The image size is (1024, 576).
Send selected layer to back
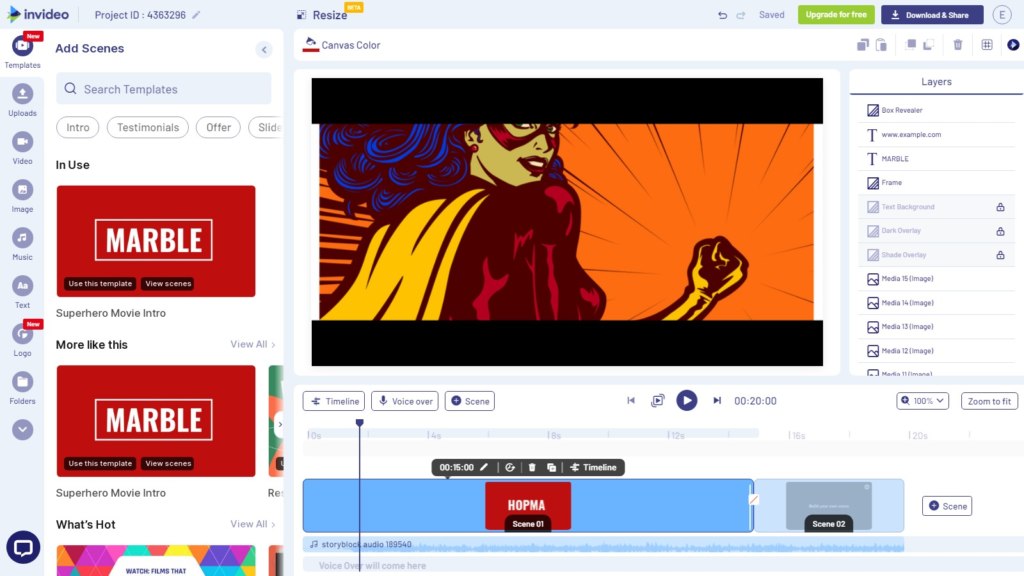pyautogui.click(x=928, y=44)
